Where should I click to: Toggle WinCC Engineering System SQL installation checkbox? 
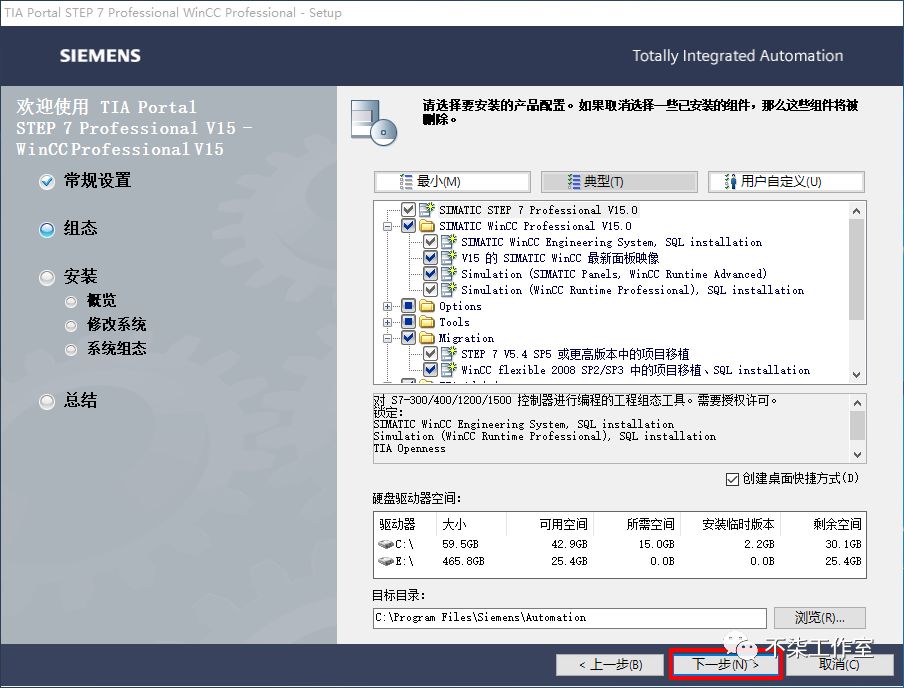tap(430, 242)
